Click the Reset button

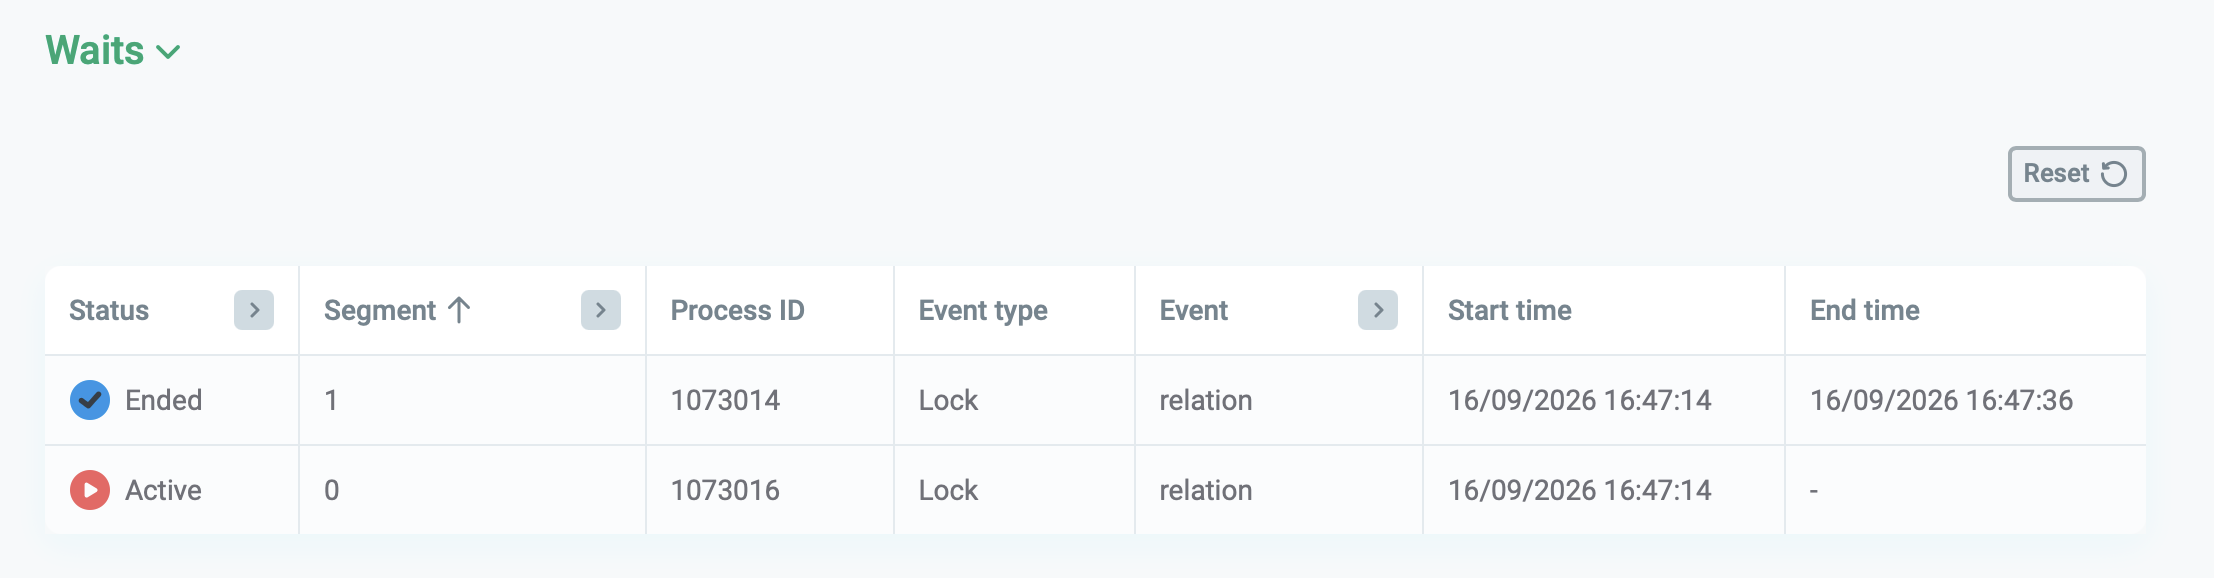click(x=2076, y=174)
